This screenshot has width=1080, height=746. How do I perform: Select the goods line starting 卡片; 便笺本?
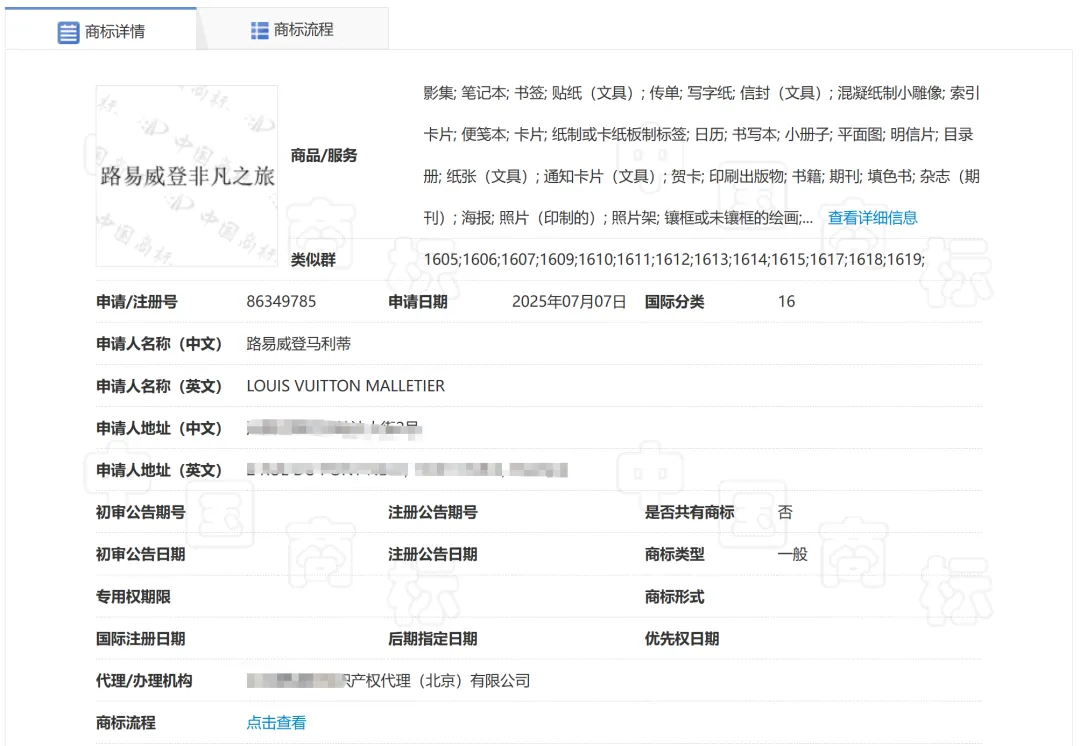click(698, 134)
